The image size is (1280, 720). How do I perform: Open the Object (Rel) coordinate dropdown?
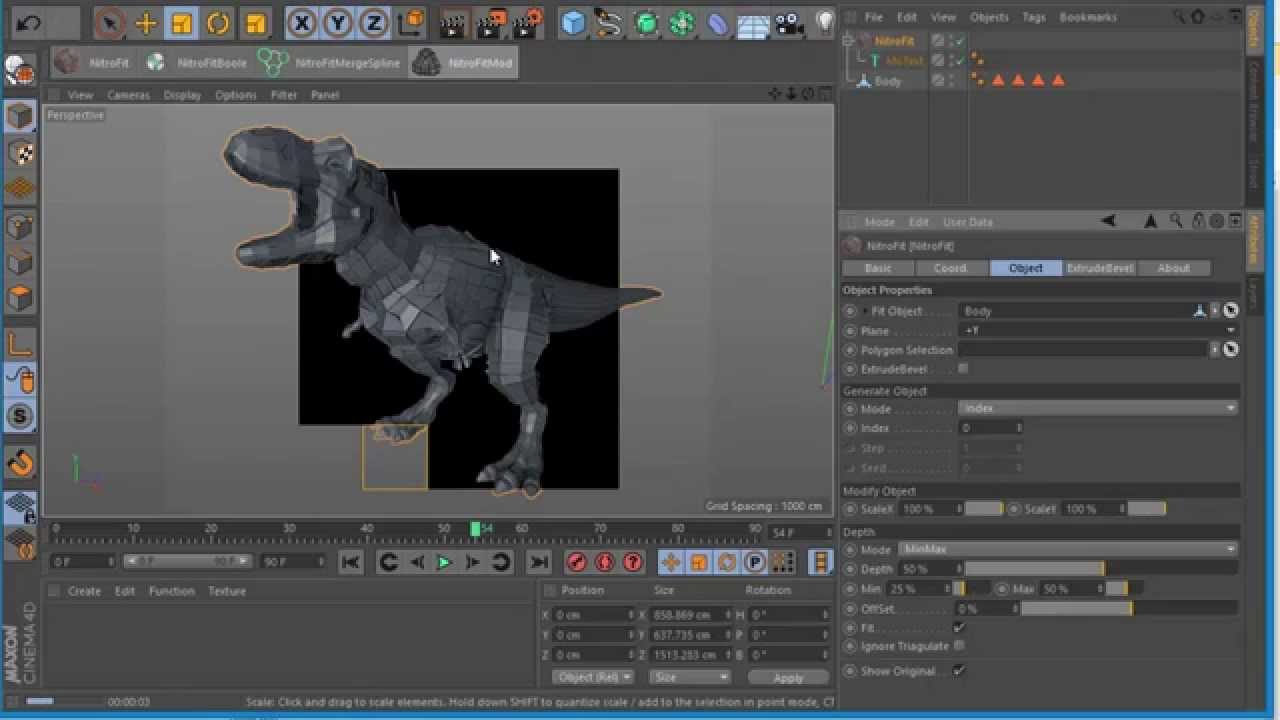pos(592,677)
